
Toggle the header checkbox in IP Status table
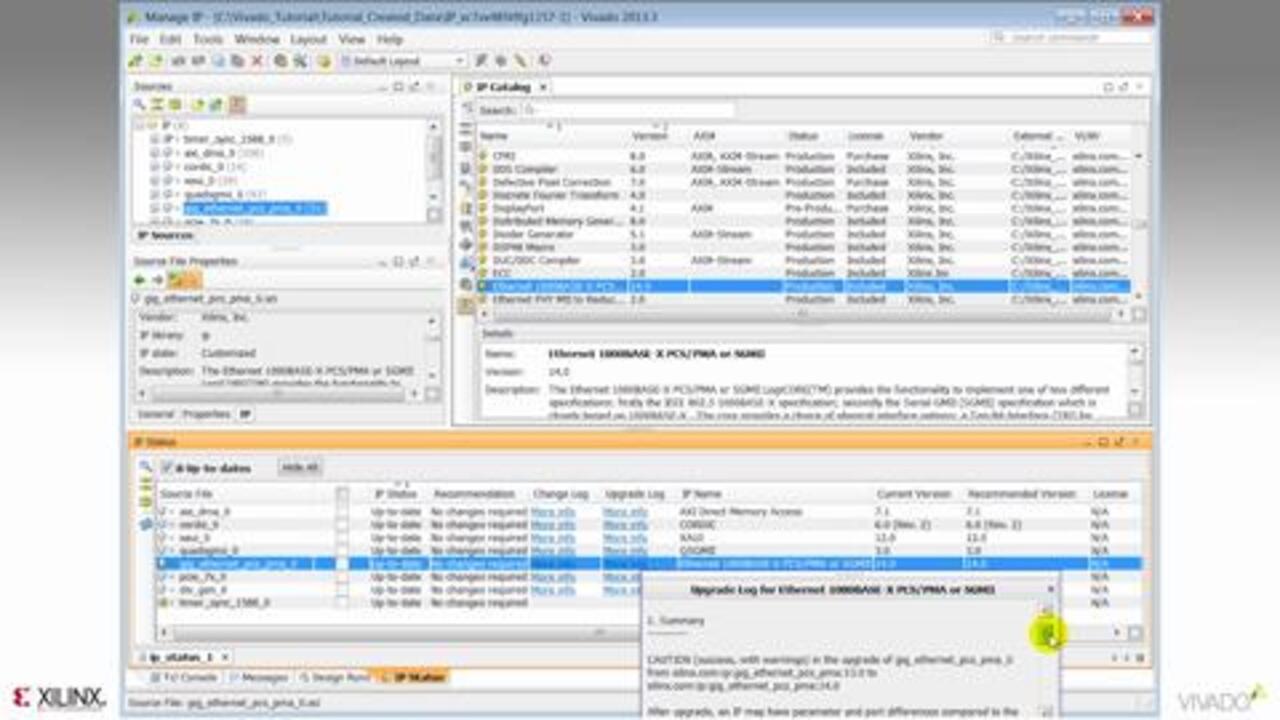tap(343, 494)
